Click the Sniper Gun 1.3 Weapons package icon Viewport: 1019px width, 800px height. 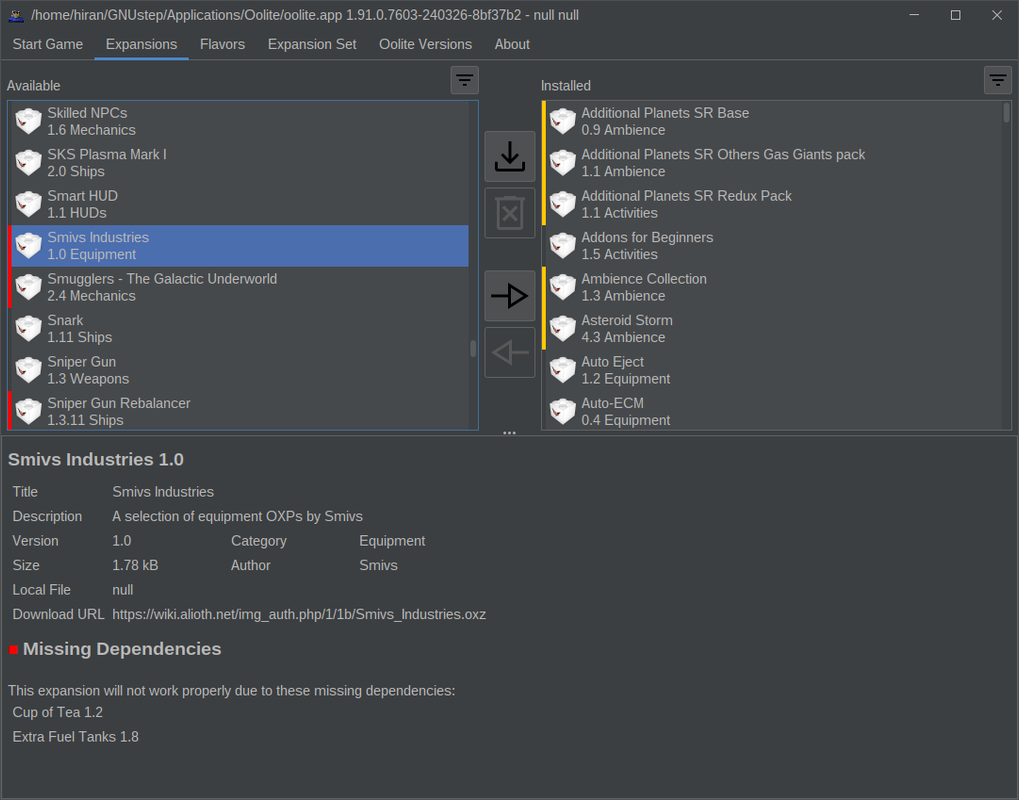point(29,370)
